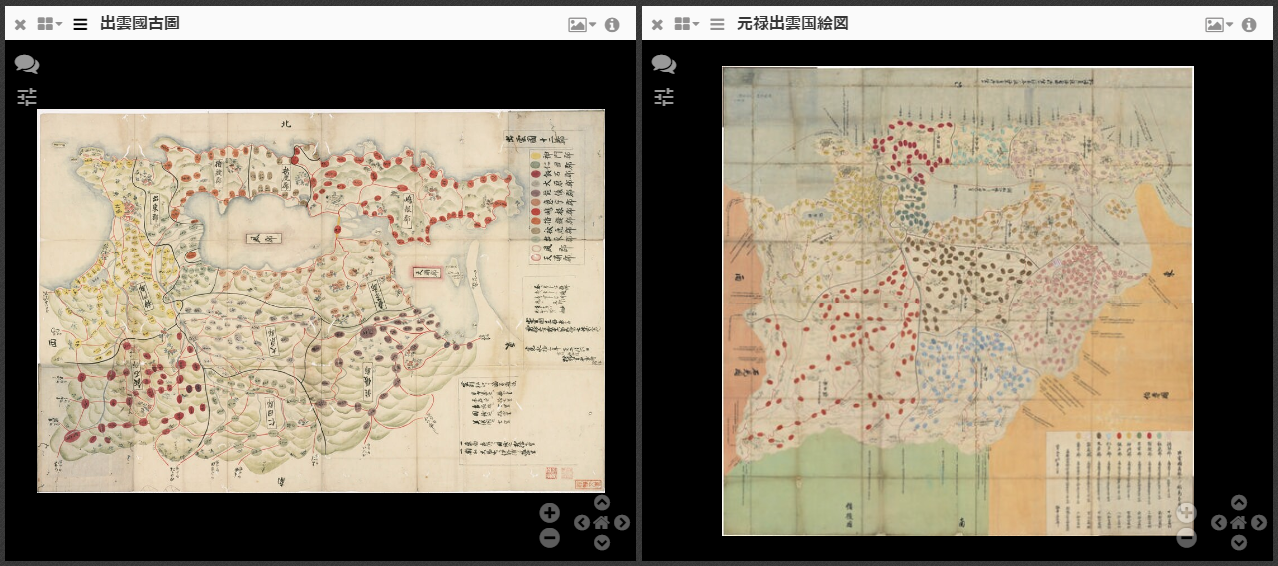Pan right in 元禄出雲国絵図 window
Image resolution: width=1278 pixels, height=566 pixels.
(1259, 522)
